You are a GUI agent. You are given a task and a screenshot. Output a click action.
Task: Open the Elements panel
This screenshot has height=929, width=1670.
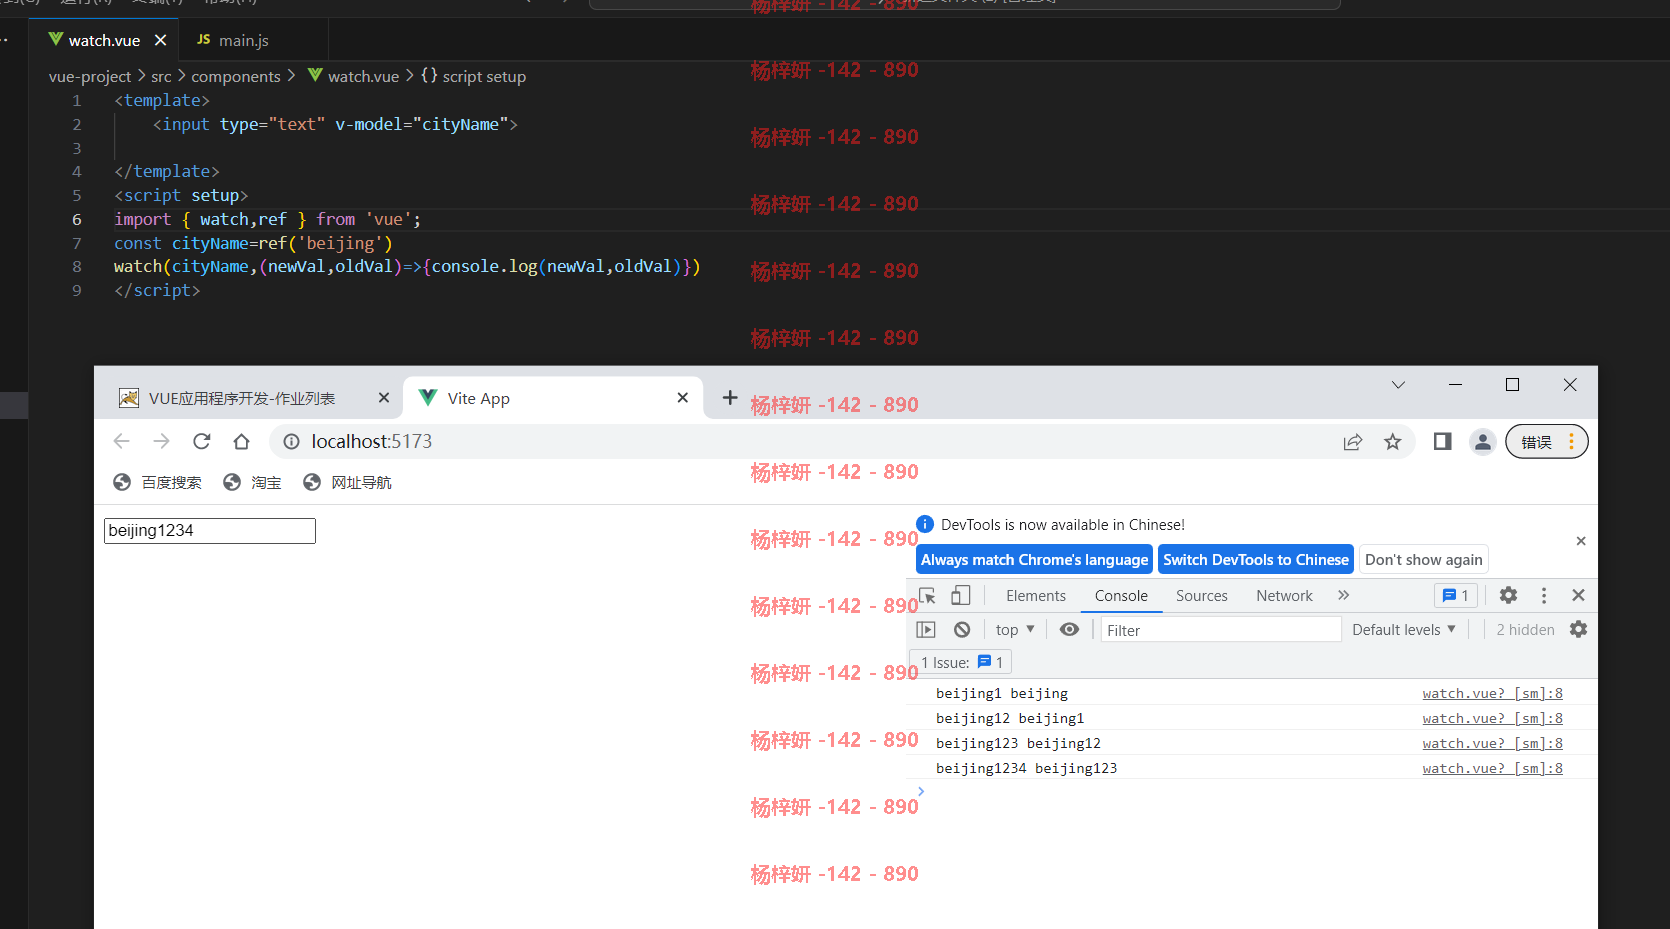pyautogui.click(x=1036, y=595)
